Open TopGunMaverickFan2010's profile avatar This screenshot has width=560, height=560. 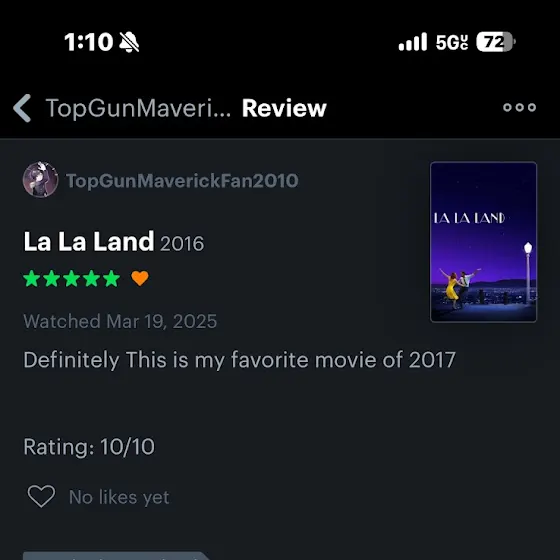[x=40, y=180]
